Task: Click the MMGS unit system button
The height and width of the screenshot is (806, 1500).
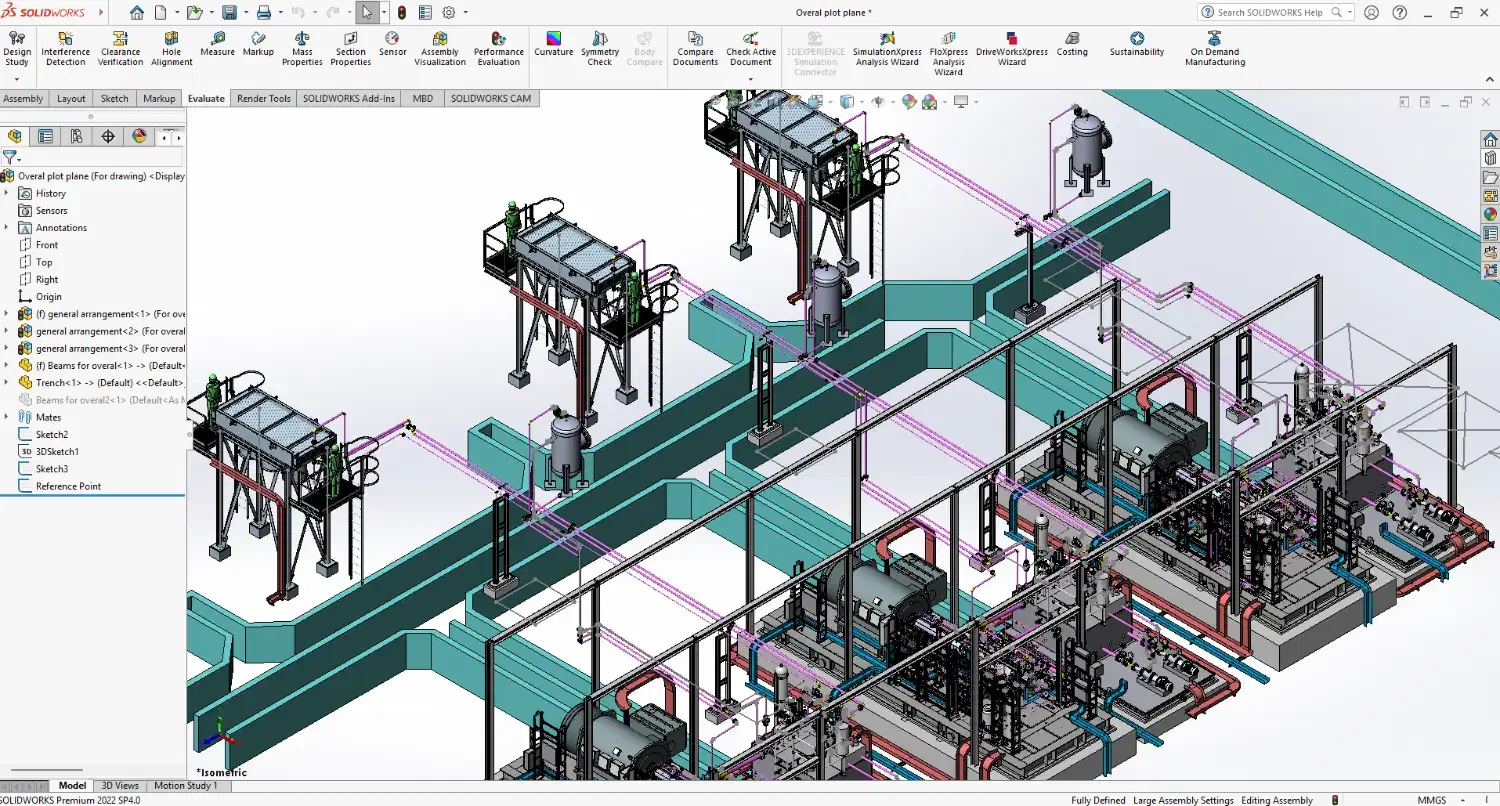Action: pos(1431,800)
